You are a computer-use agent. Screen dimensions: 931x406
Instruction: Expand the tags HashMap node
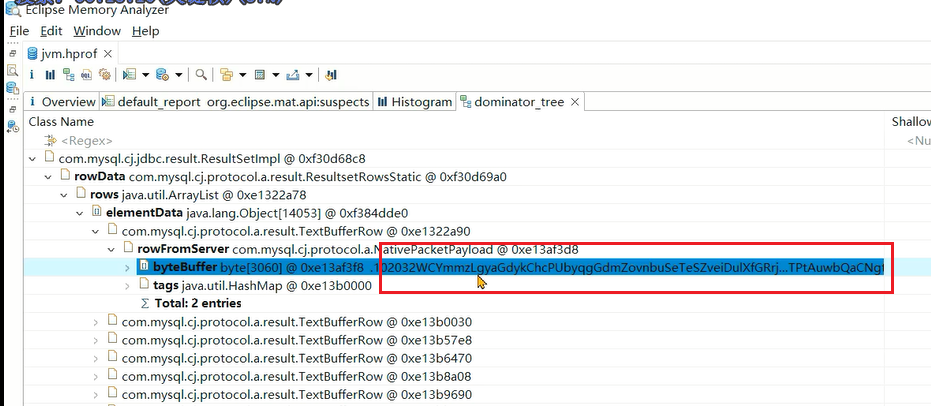127,286
